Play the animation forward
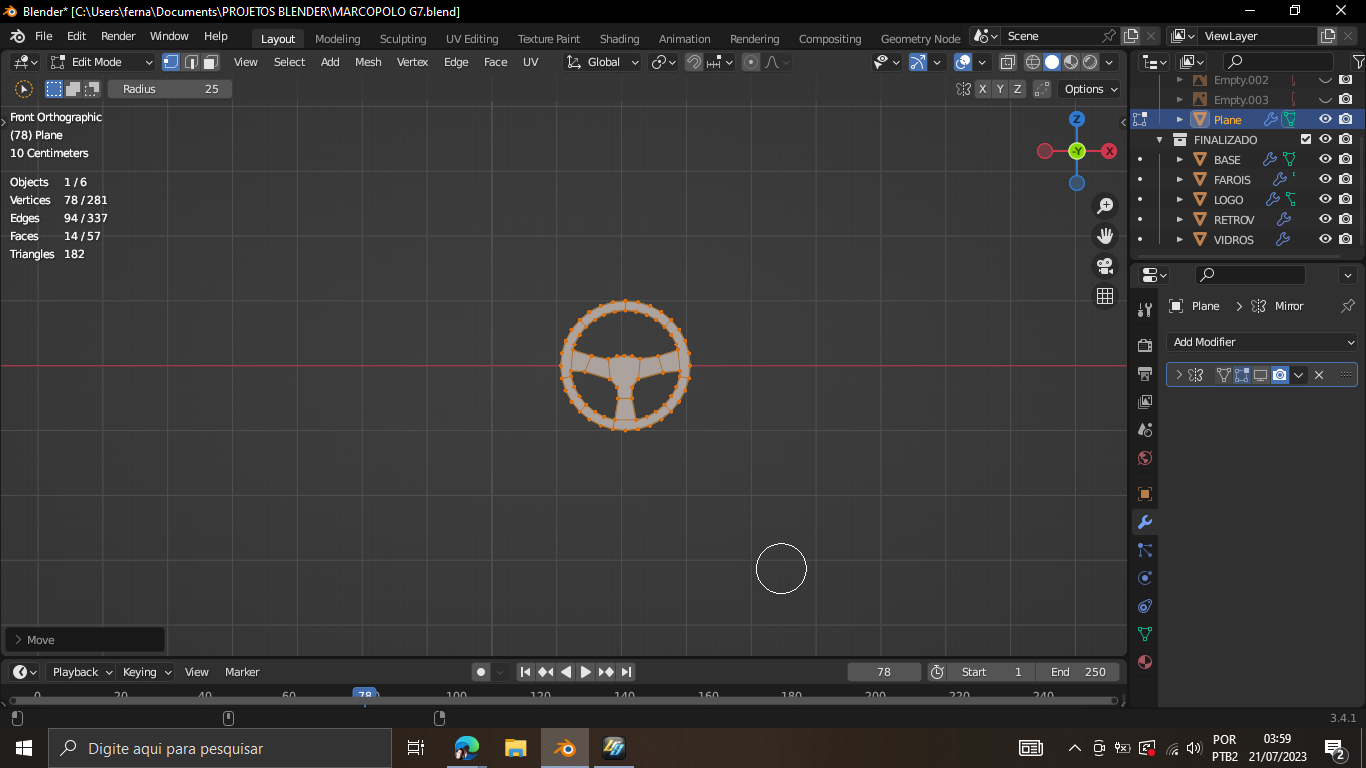This screenshot has width=1366, height=768. (x=586, y=672)
